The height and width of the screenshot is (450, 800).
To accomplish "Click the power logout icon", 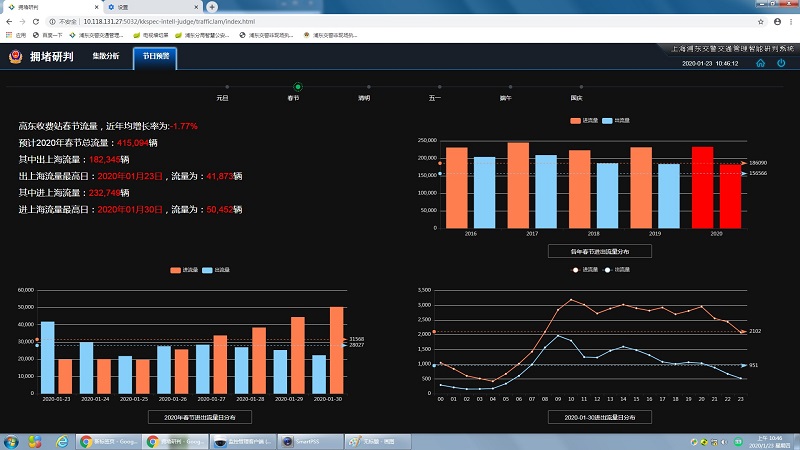I will point(782,63).
